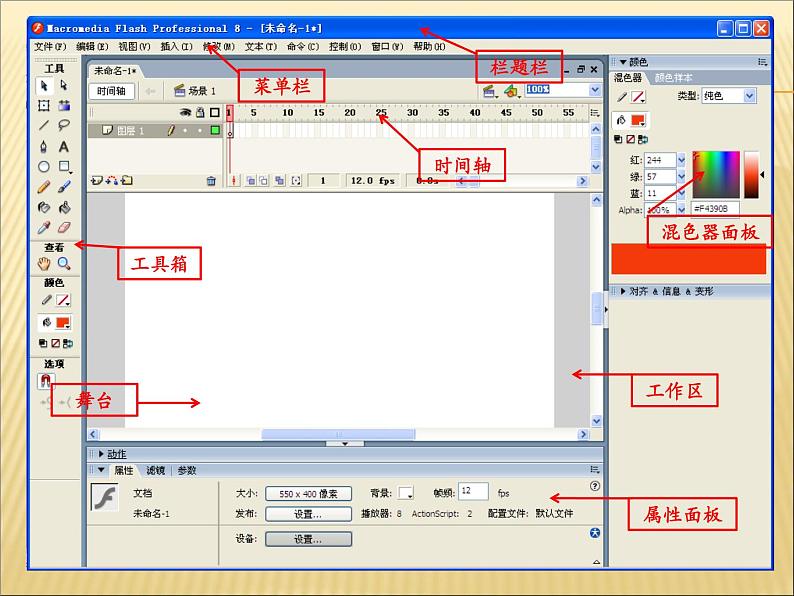Select the Gradient Transform tool
This screenshot has height=596, width=794.
[x=64, y=105]
